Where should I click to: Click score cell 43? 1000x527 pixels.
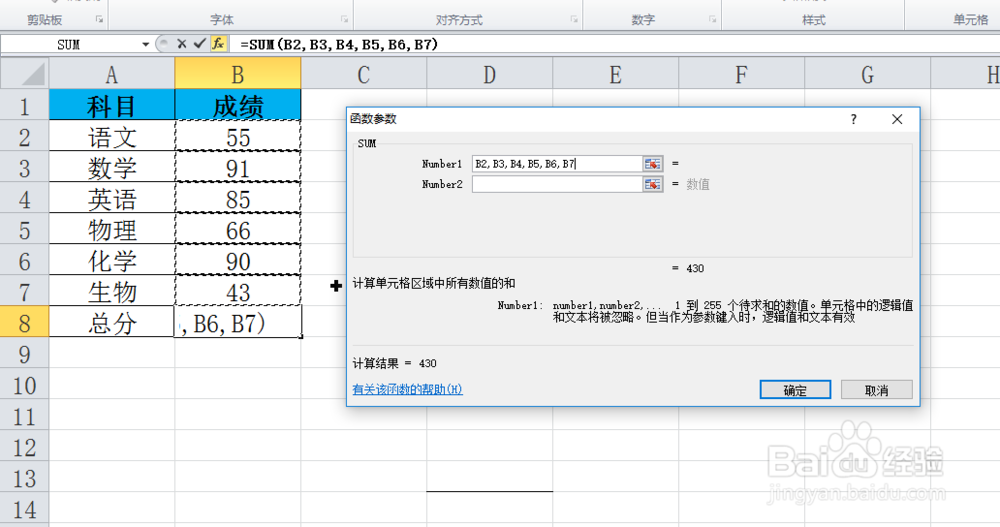[237, 292]
